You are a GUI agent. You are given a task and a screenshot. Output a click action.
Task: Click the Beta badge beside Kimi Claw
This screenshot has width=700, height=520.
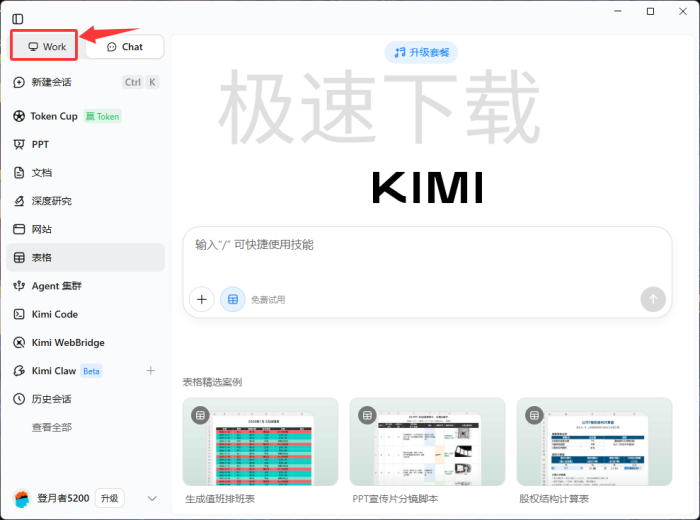click(x=91, y=371)
